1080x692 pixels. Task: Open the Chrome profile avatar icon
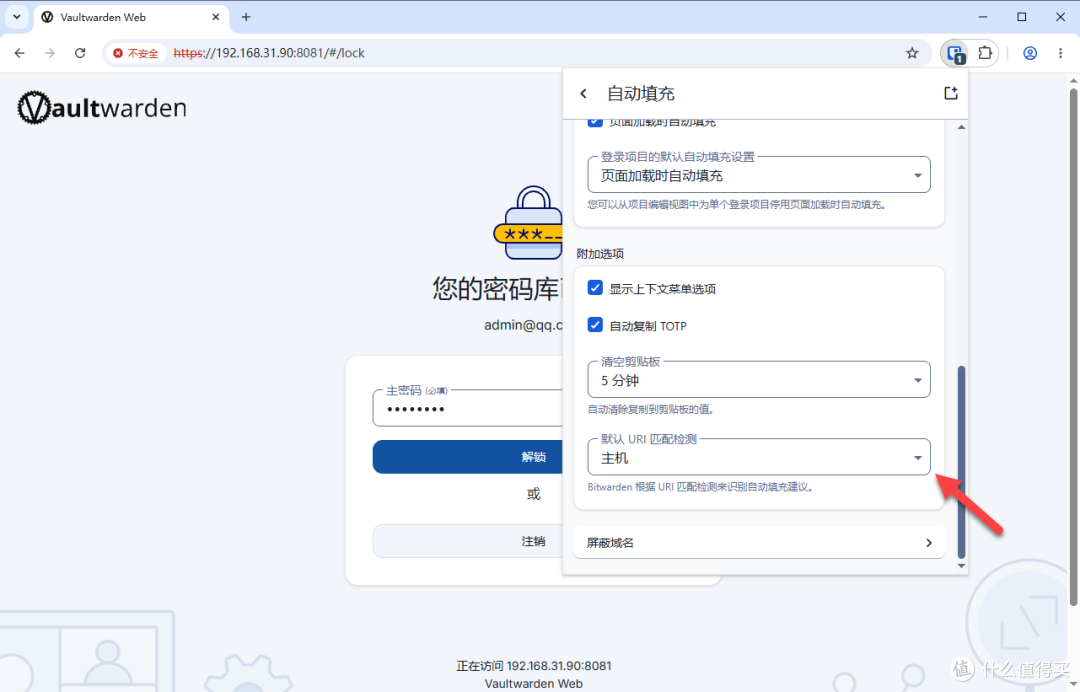click(x=1030, y=53)
